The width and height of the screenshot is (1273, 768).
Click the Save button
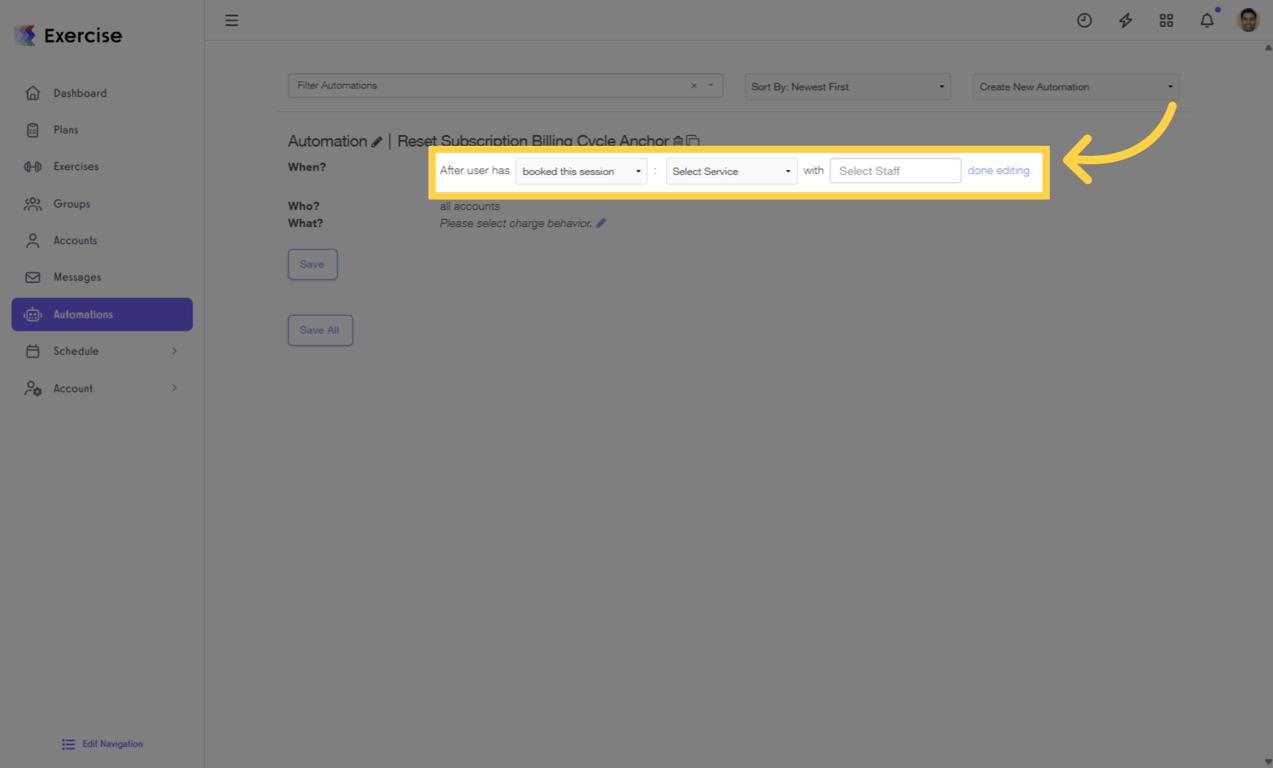(x=313, y=264)
